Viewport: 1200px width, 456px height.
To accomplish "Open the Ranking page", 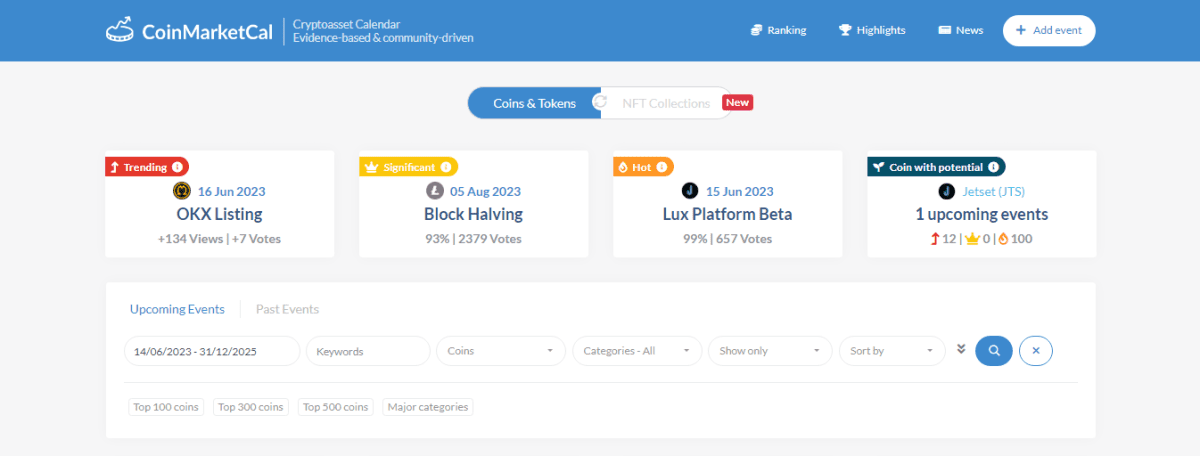I will 778,30.
